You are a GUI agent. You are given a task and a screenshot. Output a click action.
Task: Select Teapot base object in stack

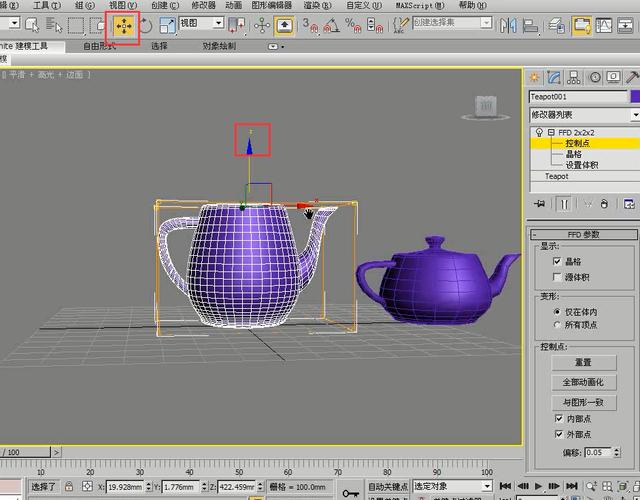click(x=556, y=176)
